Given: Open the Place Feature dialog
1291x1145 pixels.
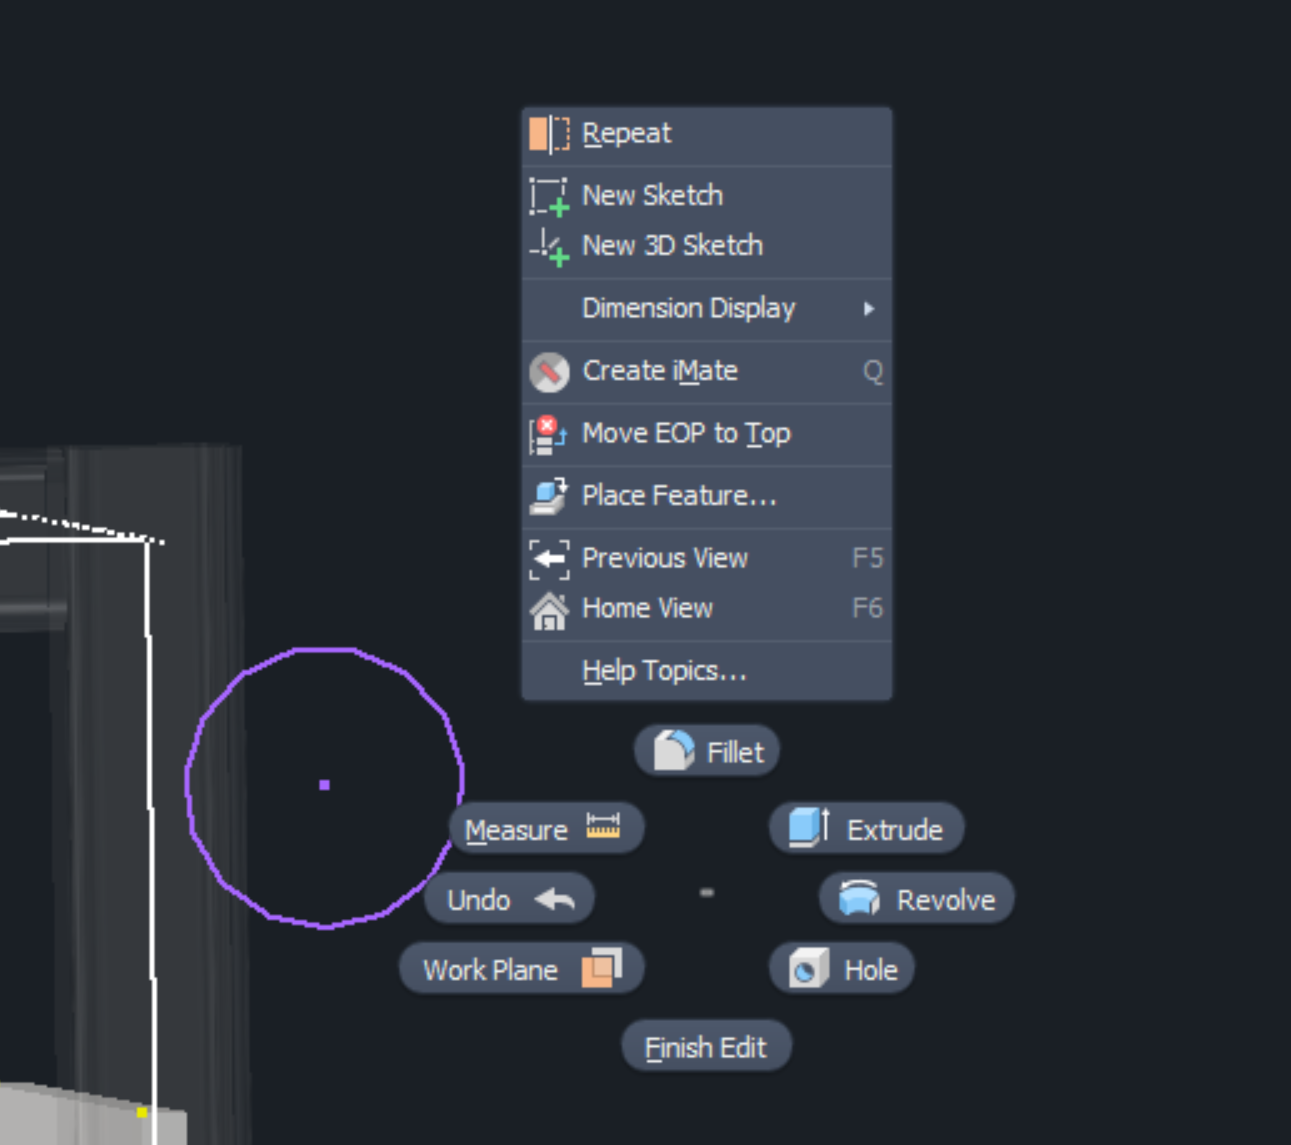Looking at the screenshot, I should 678,495.
